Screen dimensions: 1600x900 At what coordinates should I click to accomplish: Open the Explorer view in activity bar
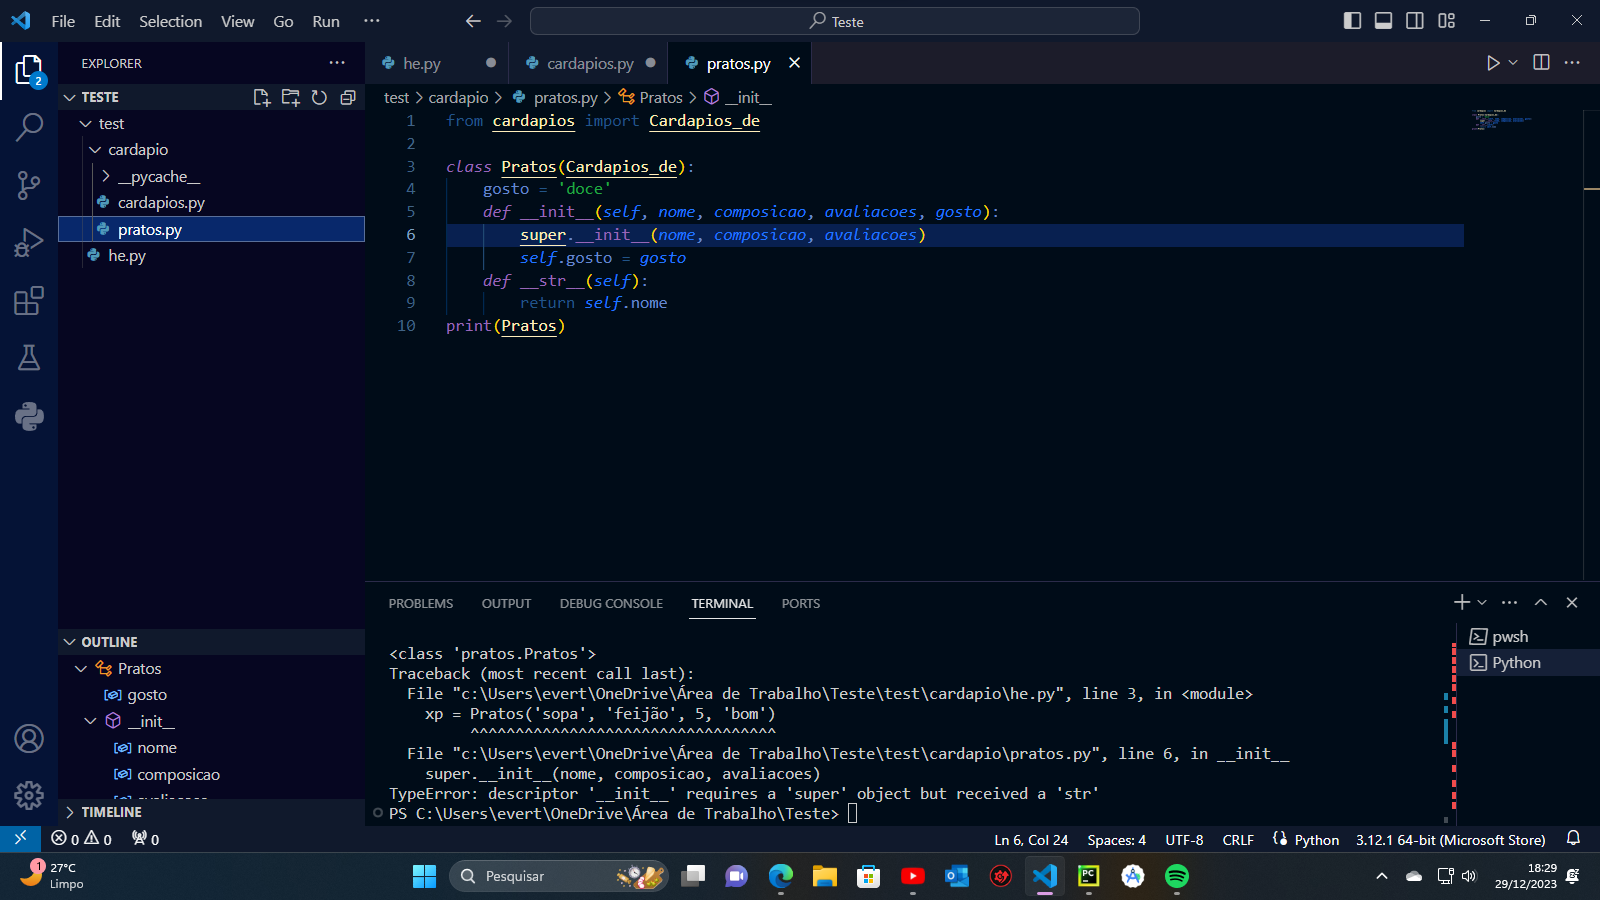pyautogui.click(x=29, y=70)
